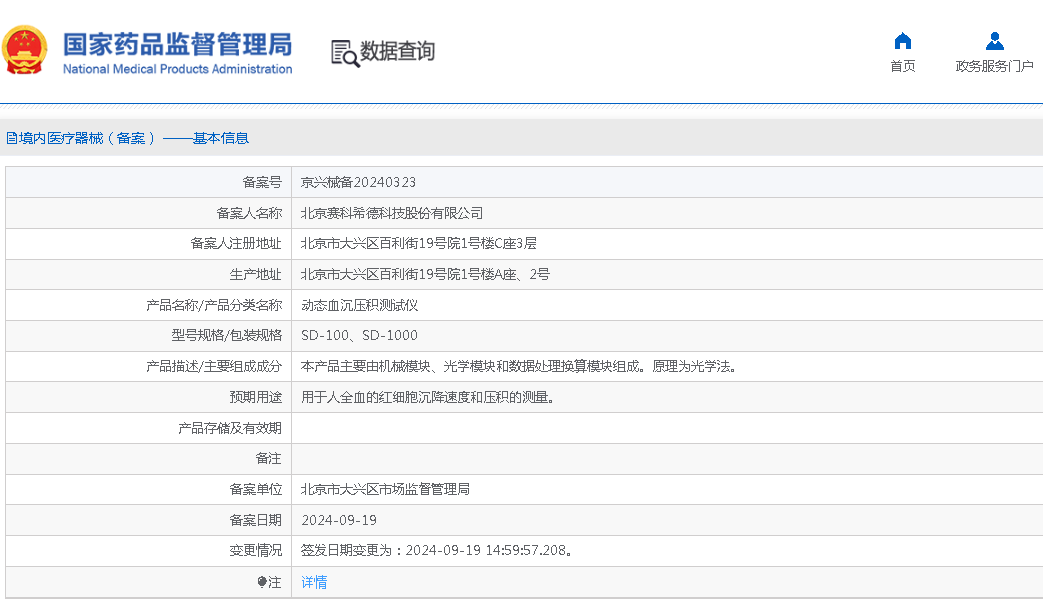Viewport: 1043px width, 603px height.
Task: Select the company name 北京赛科希德科技股份有限公司
Action: click(x=392, y=213)
